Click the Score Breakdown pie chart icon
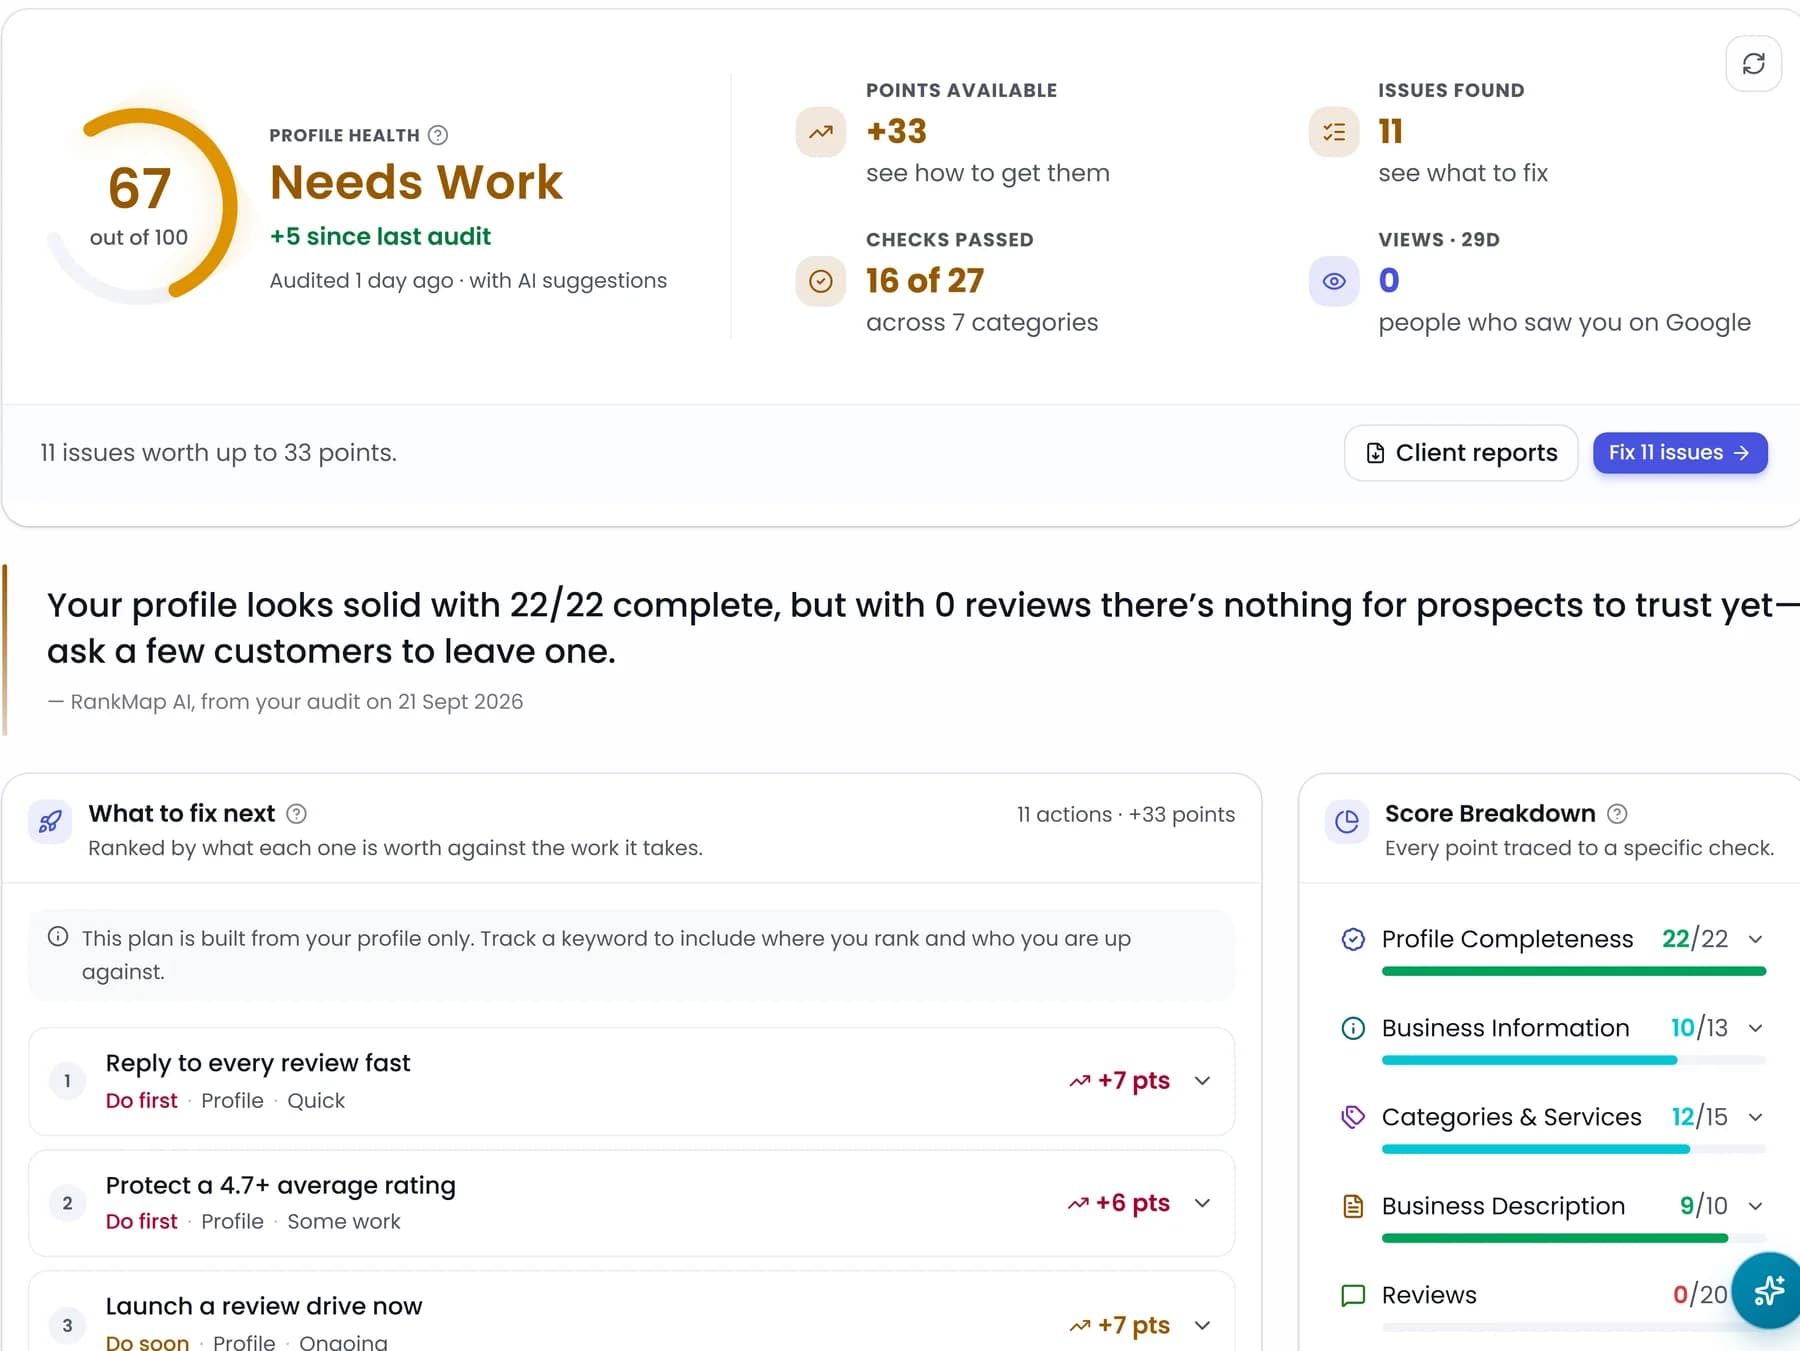 (x=1347, y=822)
